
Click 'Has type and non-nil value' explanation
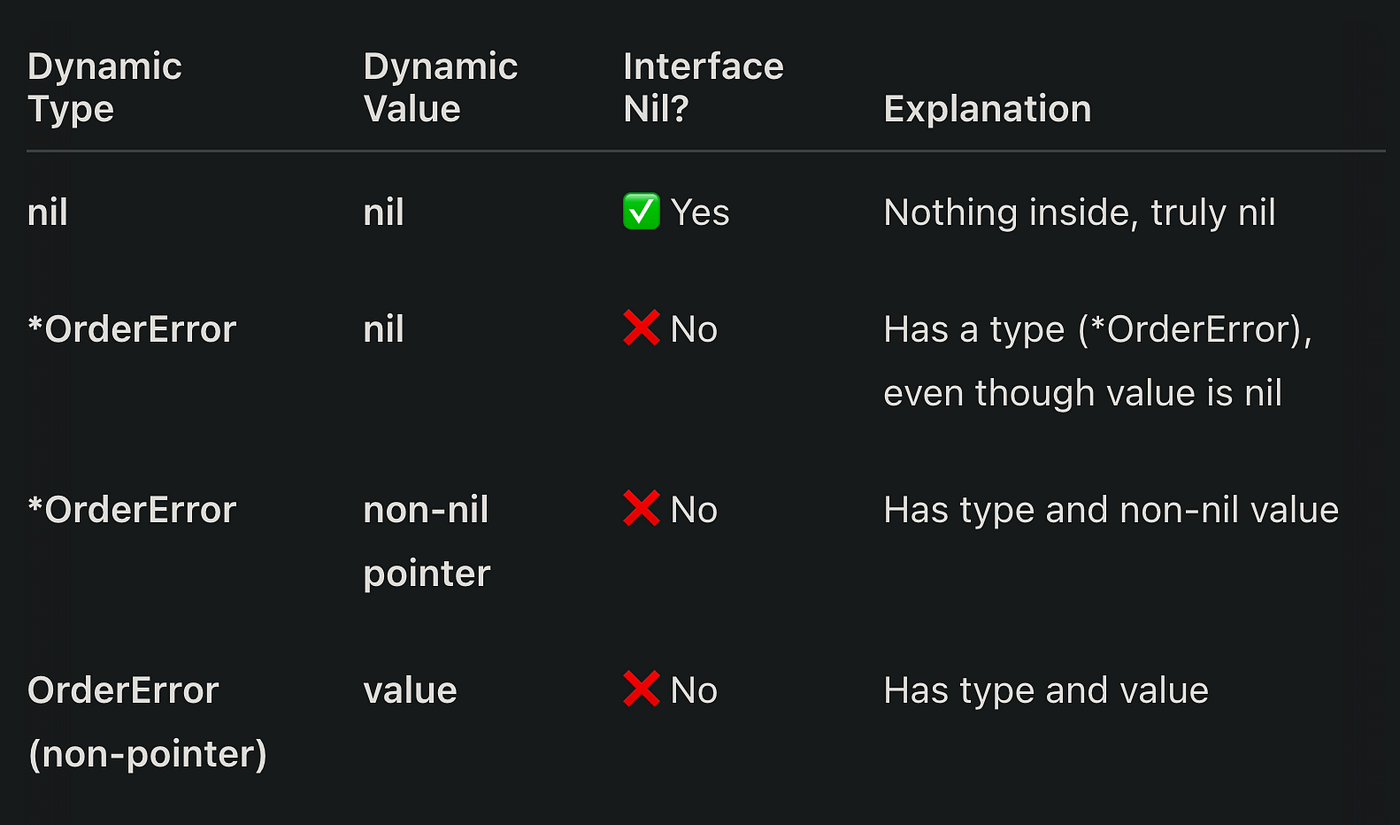click(x=1111, y=510)
